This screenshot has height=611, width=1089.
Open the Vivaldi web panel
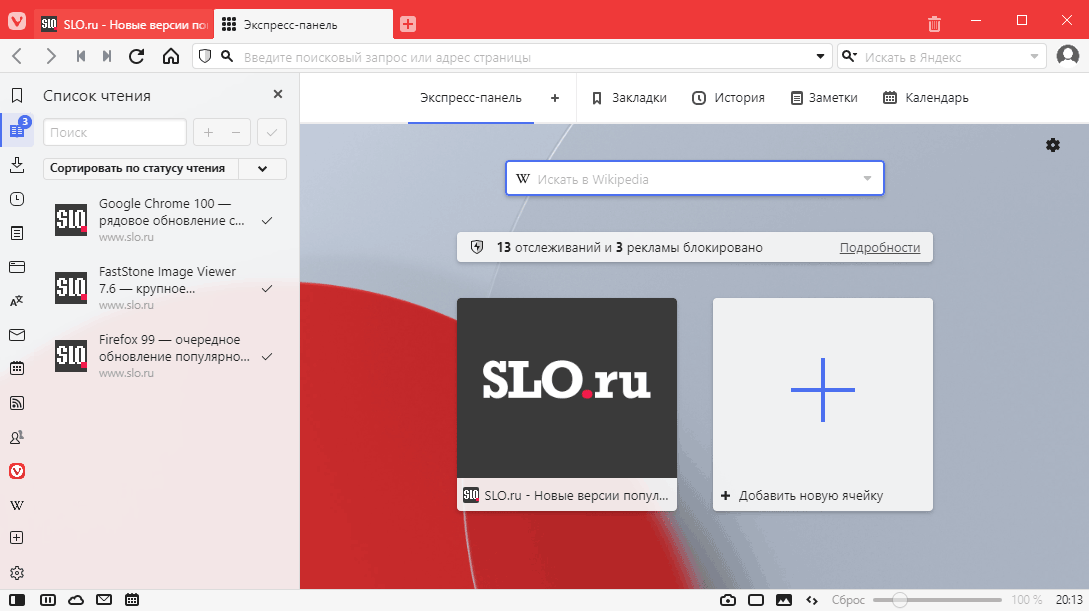tap(17, 471)
